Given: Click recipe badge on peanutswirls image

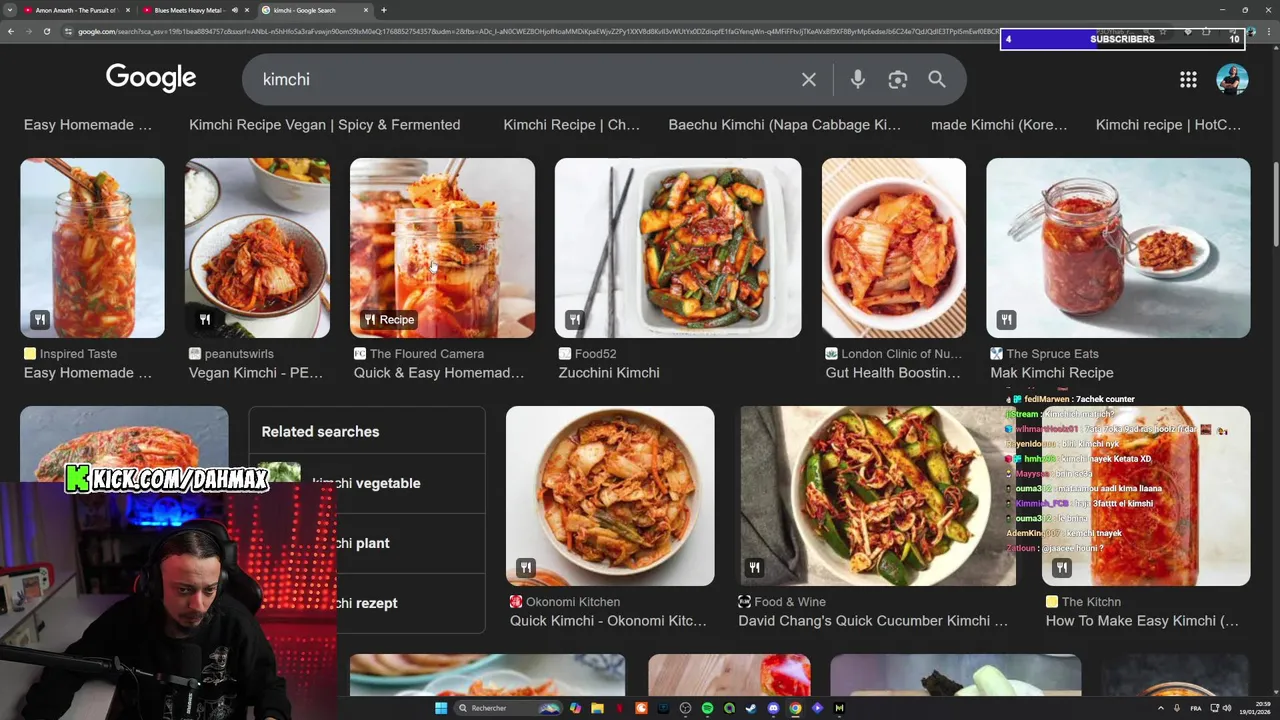Looking at the screenshot, I should tap(204, 320).
